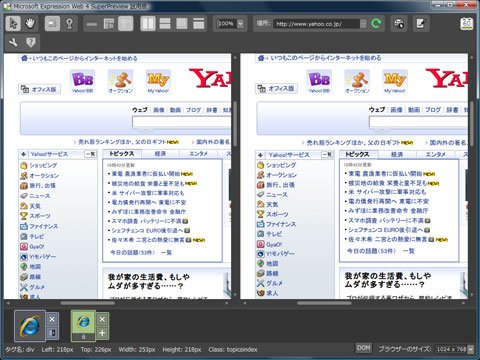480x360 pixels.
Task: Switch to horizontal split layout
Action: click(x=165, y=24)
